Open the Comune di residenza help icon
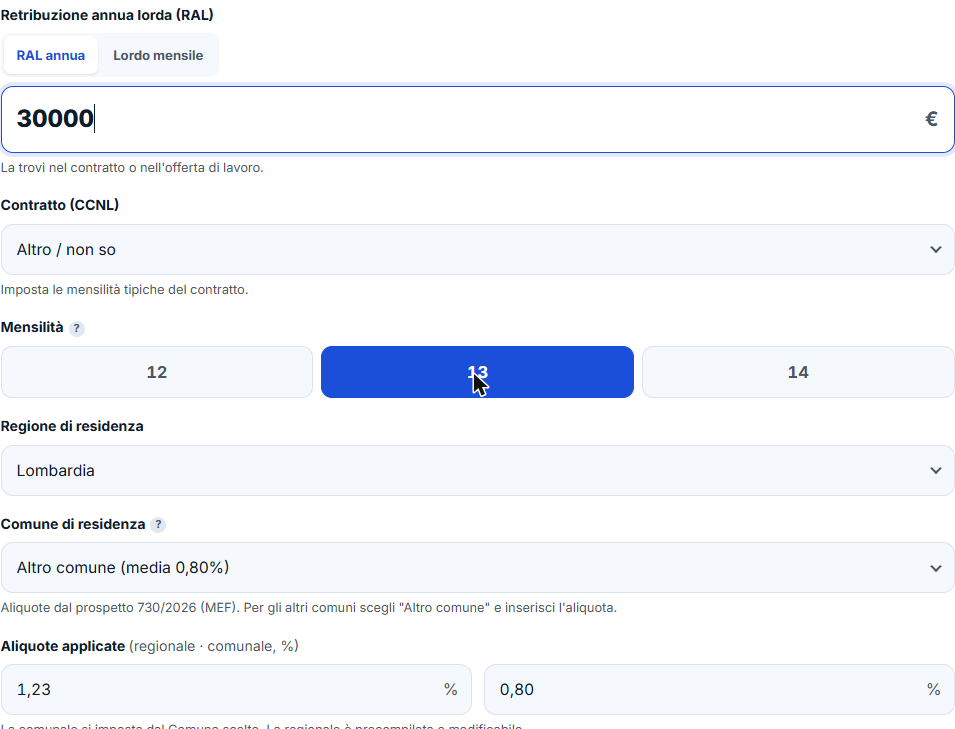The image size is (955, 729). coord(158,524)
